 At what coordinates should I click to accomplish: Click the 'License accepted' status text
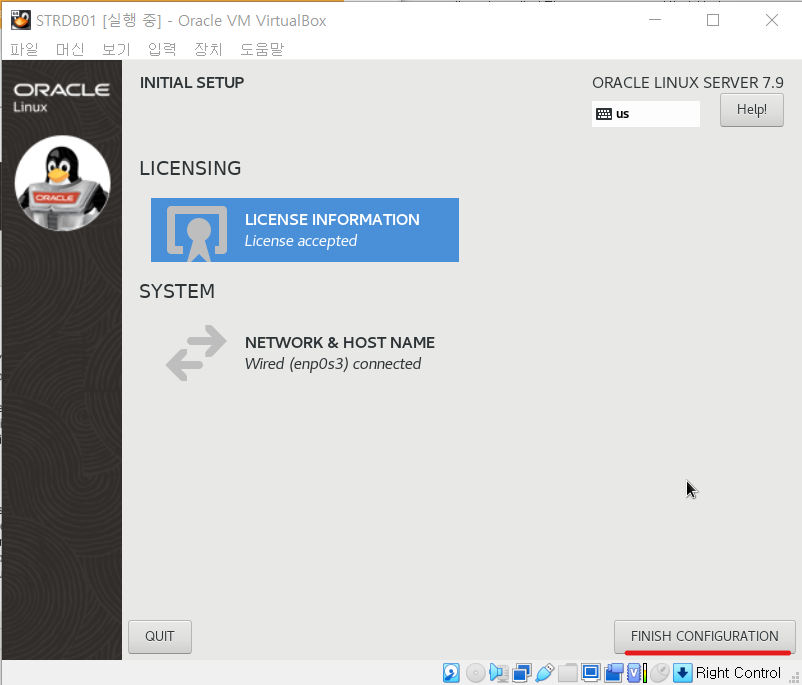[301, 240]
